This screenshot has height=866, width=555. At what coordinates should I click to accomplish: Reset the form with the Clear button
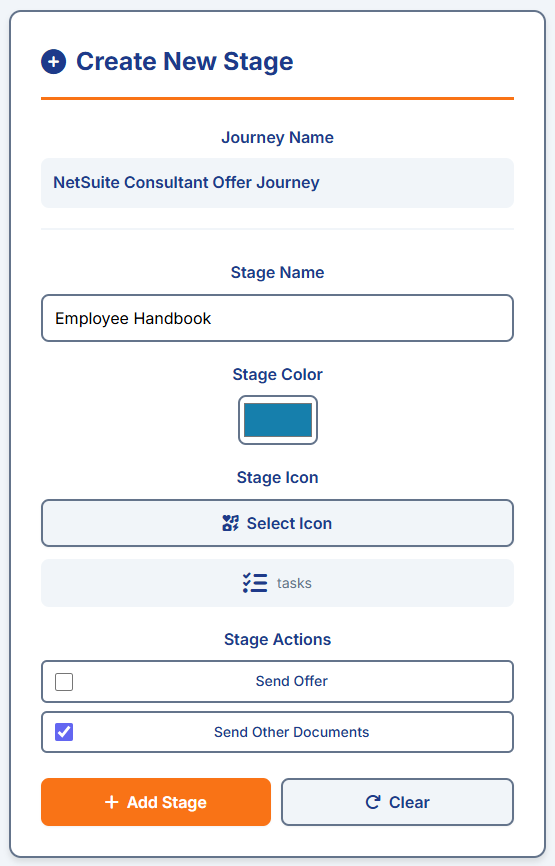pos(398,802)
